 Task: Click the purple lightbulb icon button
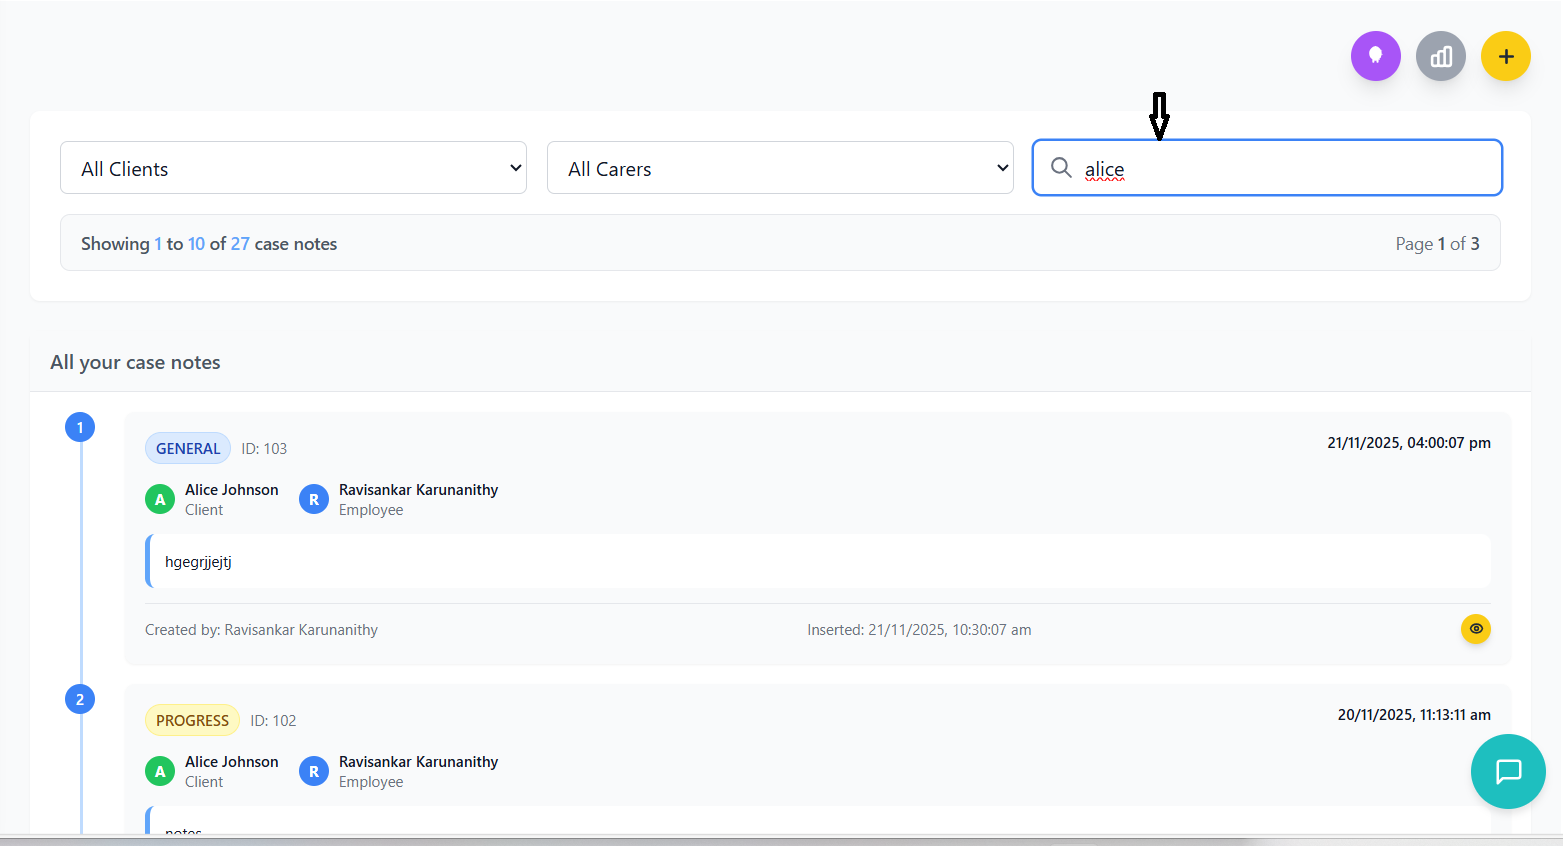(x=1375, y=56)
